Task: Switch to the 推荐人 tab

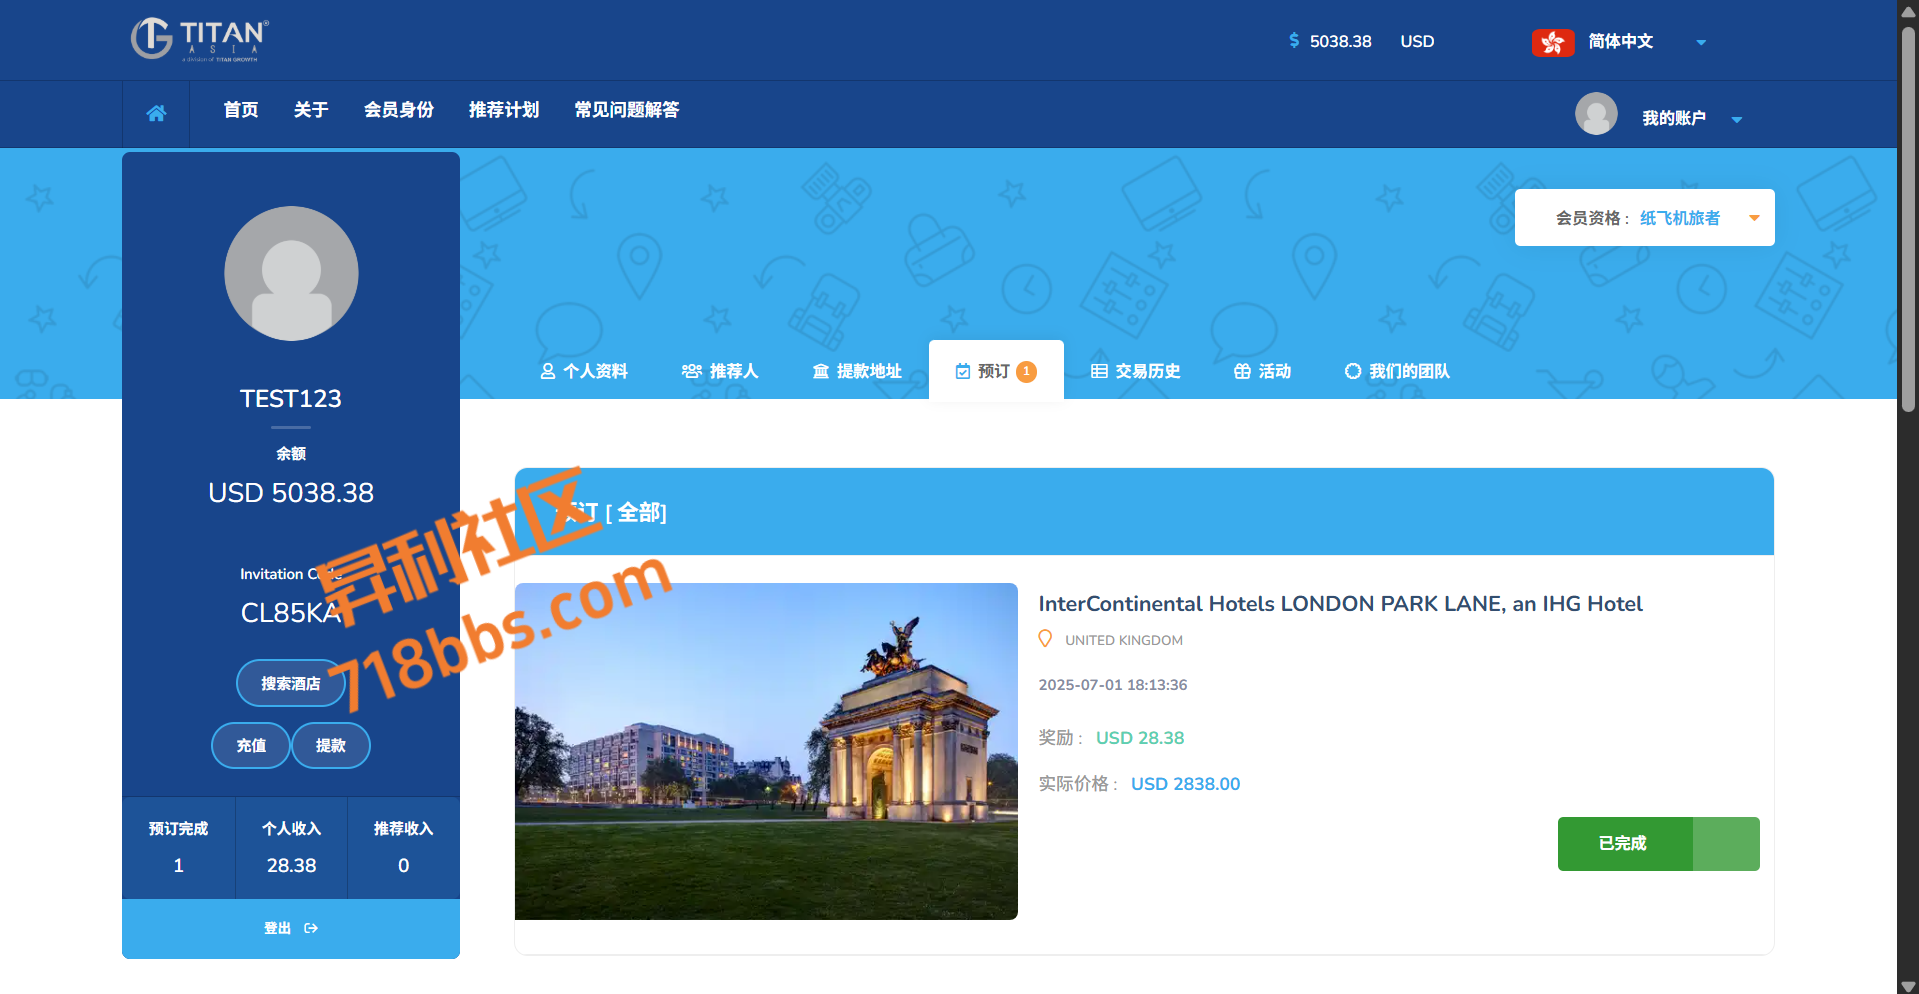Action: (720, 371)
